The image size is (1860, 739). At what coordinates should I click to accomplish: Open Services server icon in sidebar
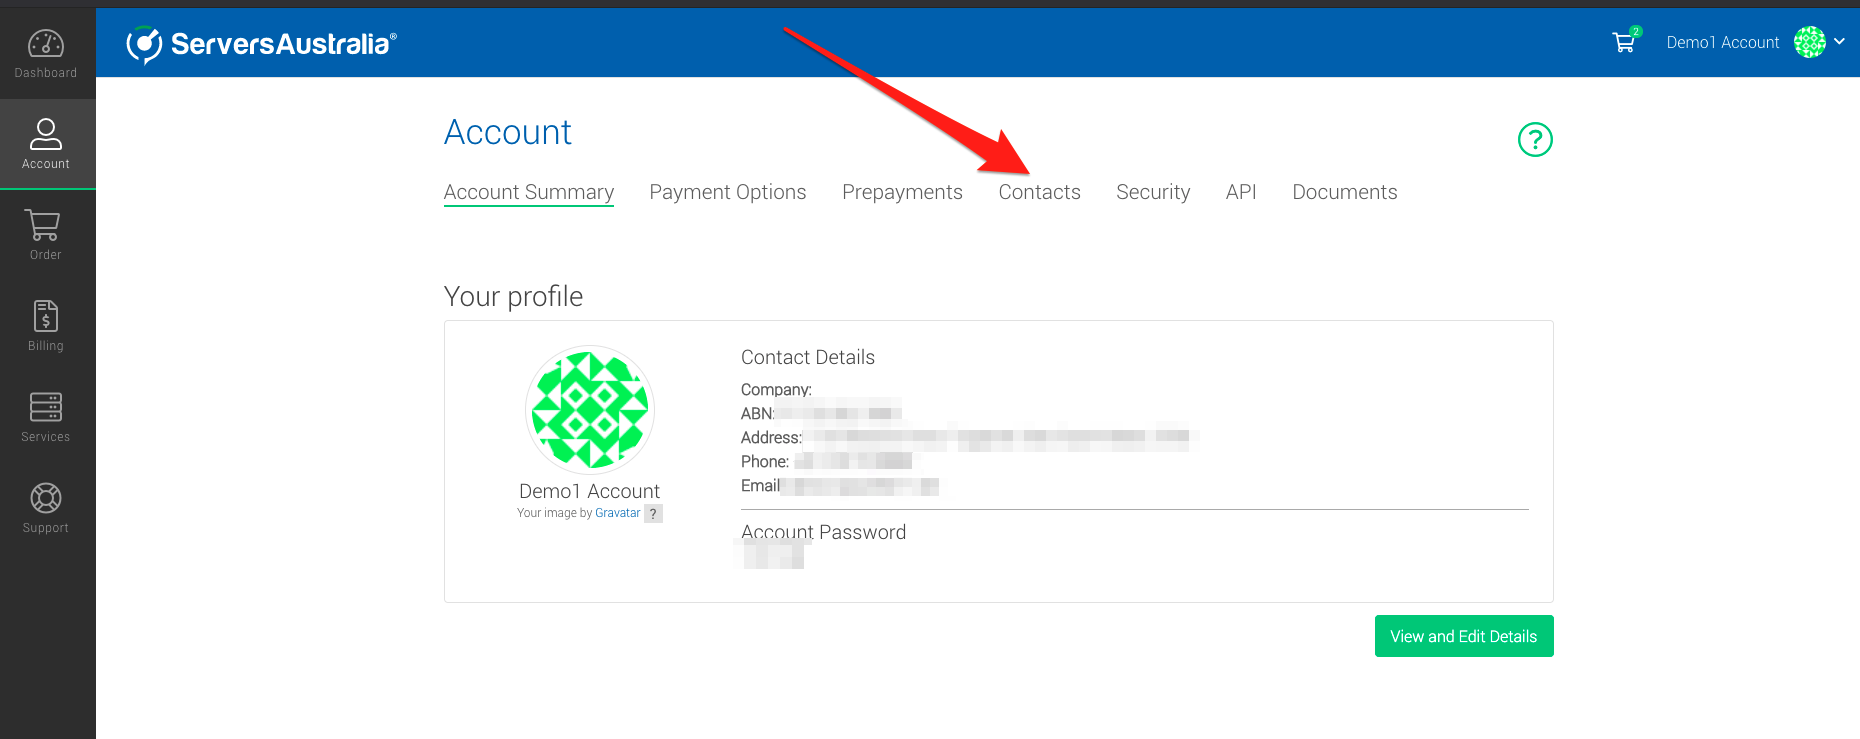[x=46, y=408]
